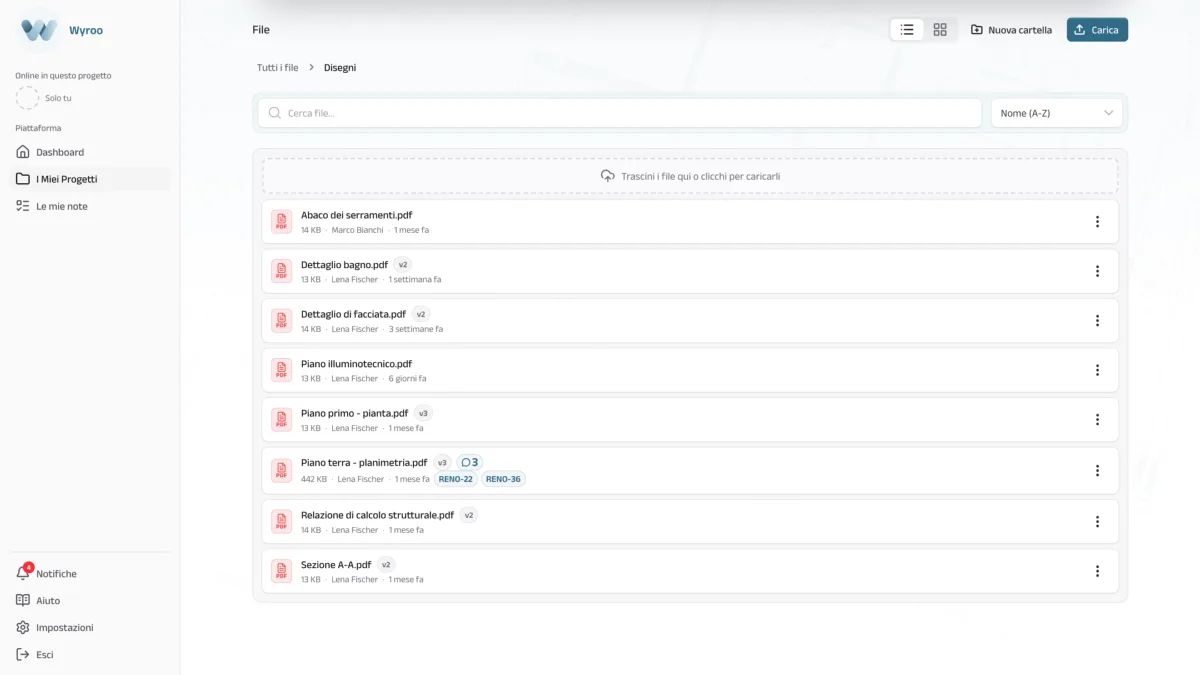
Task: Open options menu for Piano illuminotecnico.pdf
Action: click(1097, 370)
